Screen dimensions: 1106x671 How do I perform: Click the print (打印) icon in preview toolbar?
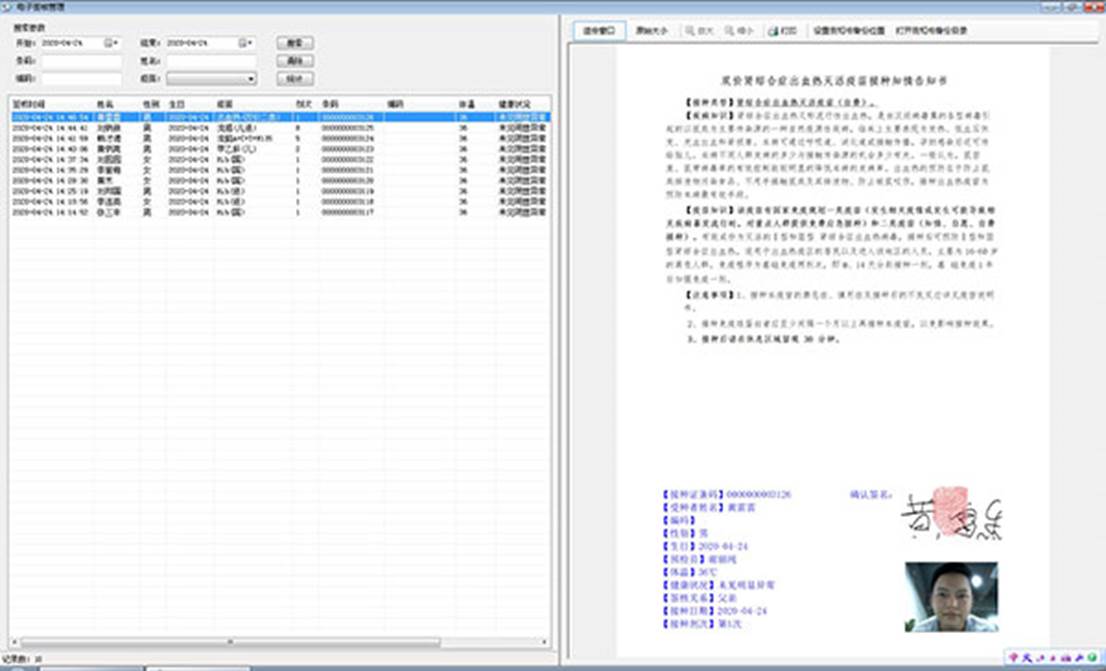[782, 31]
